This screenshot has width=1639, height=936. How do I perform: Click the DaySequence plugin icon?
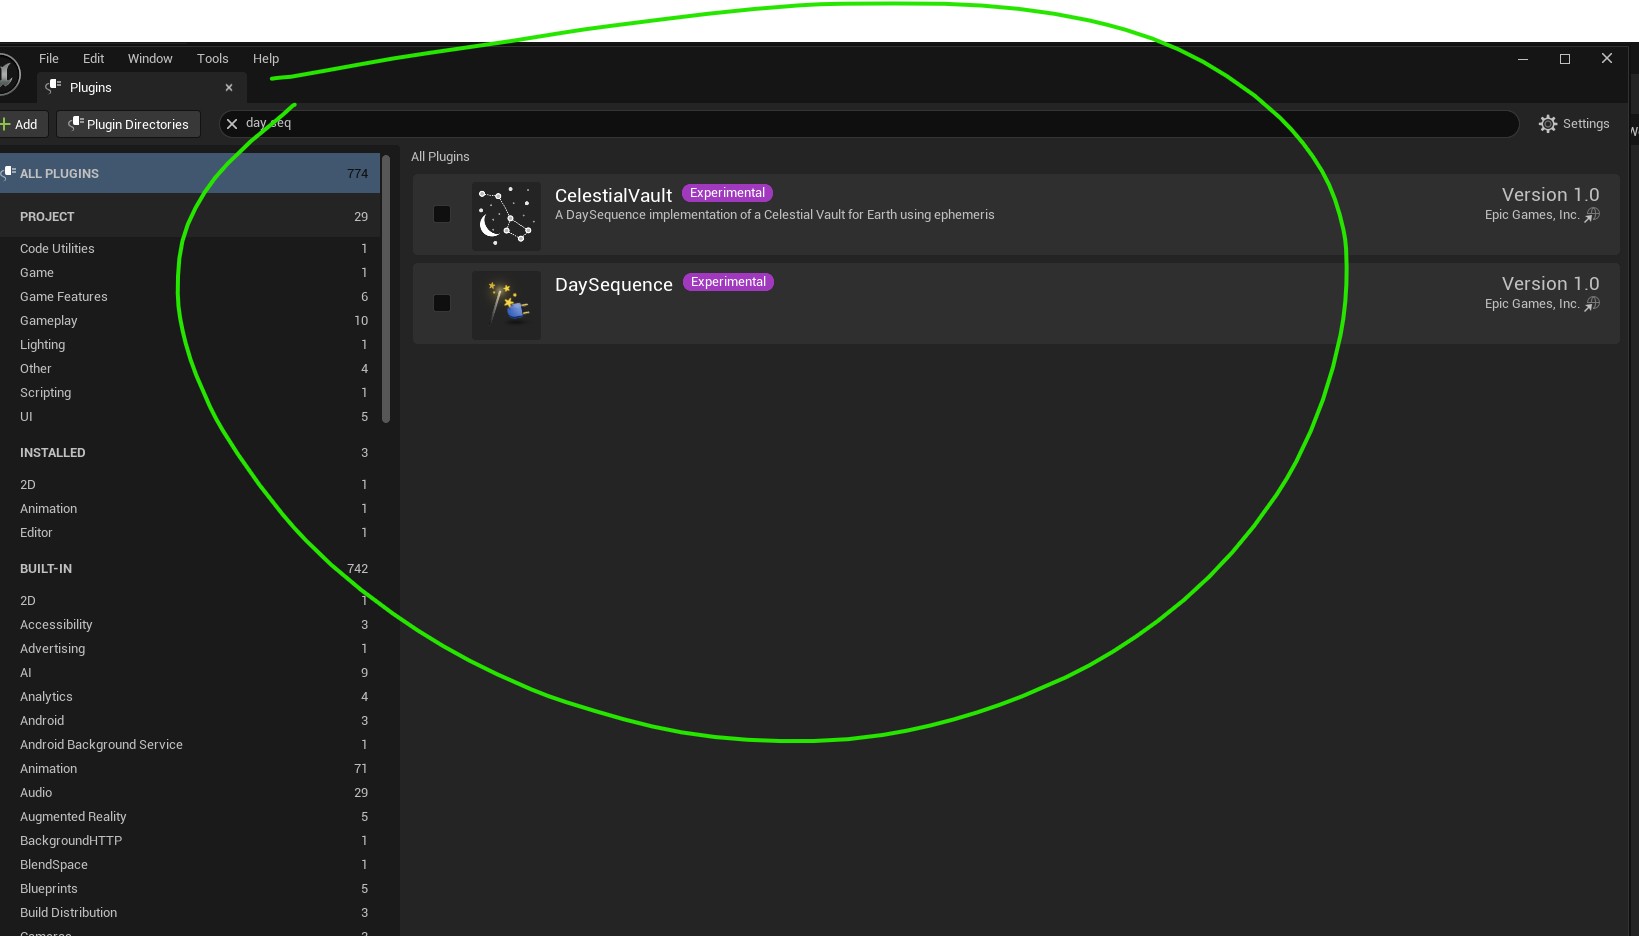coord(506,305)
